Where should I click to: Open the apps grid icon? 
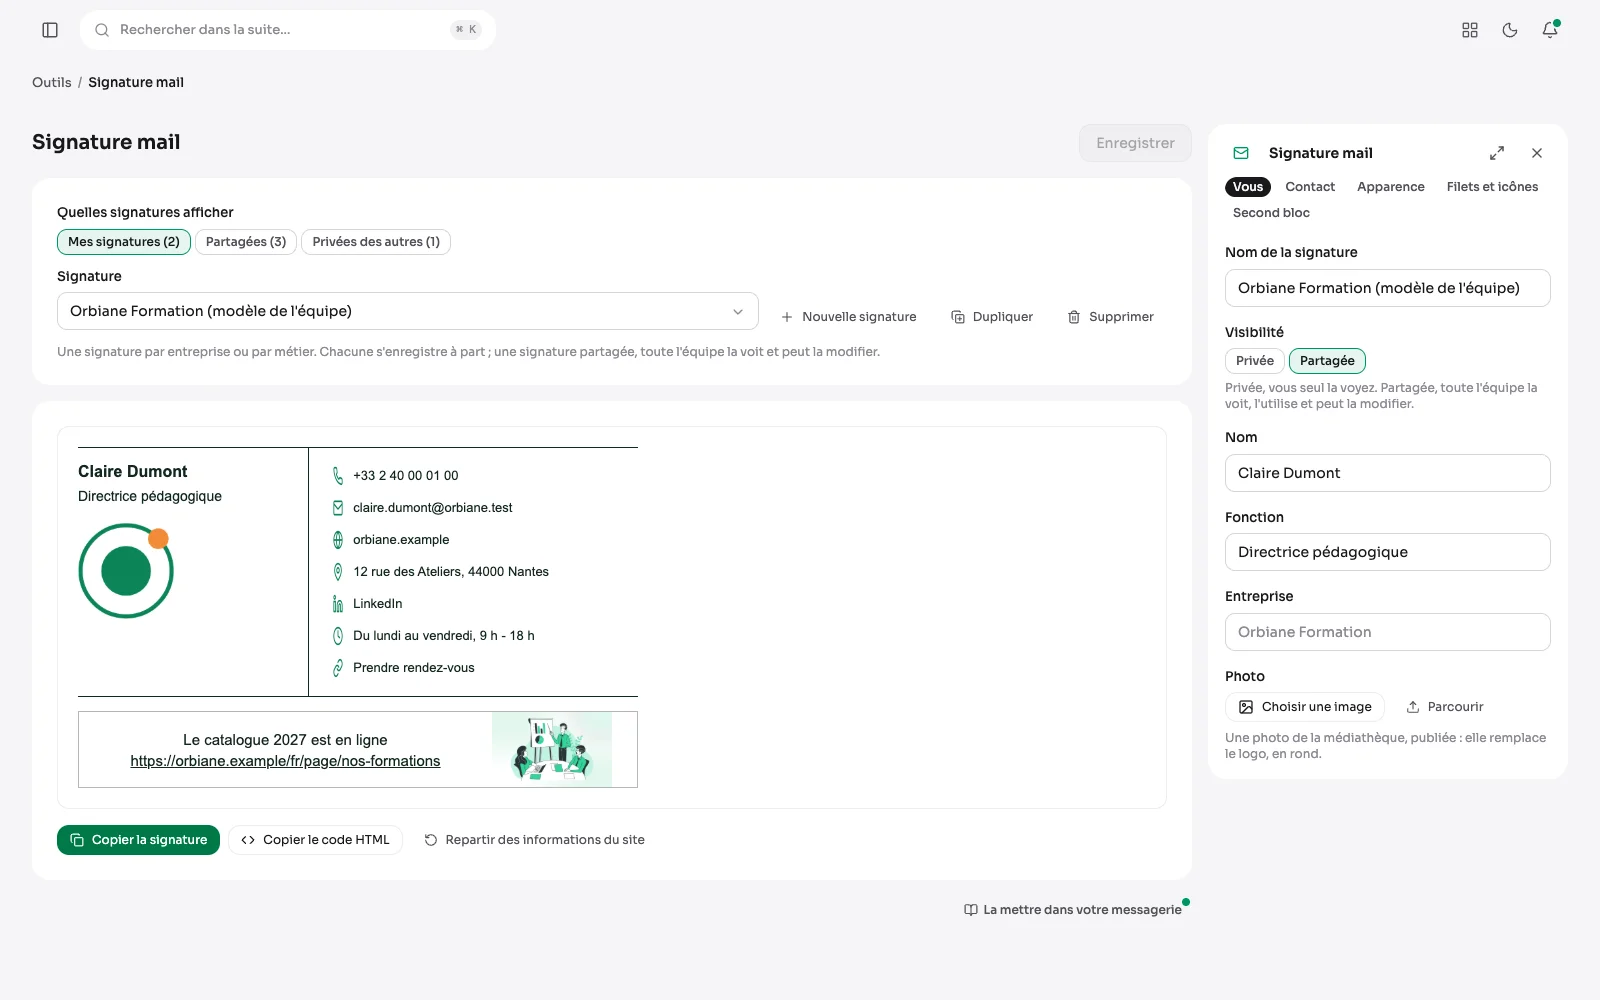click(1470, 30)
